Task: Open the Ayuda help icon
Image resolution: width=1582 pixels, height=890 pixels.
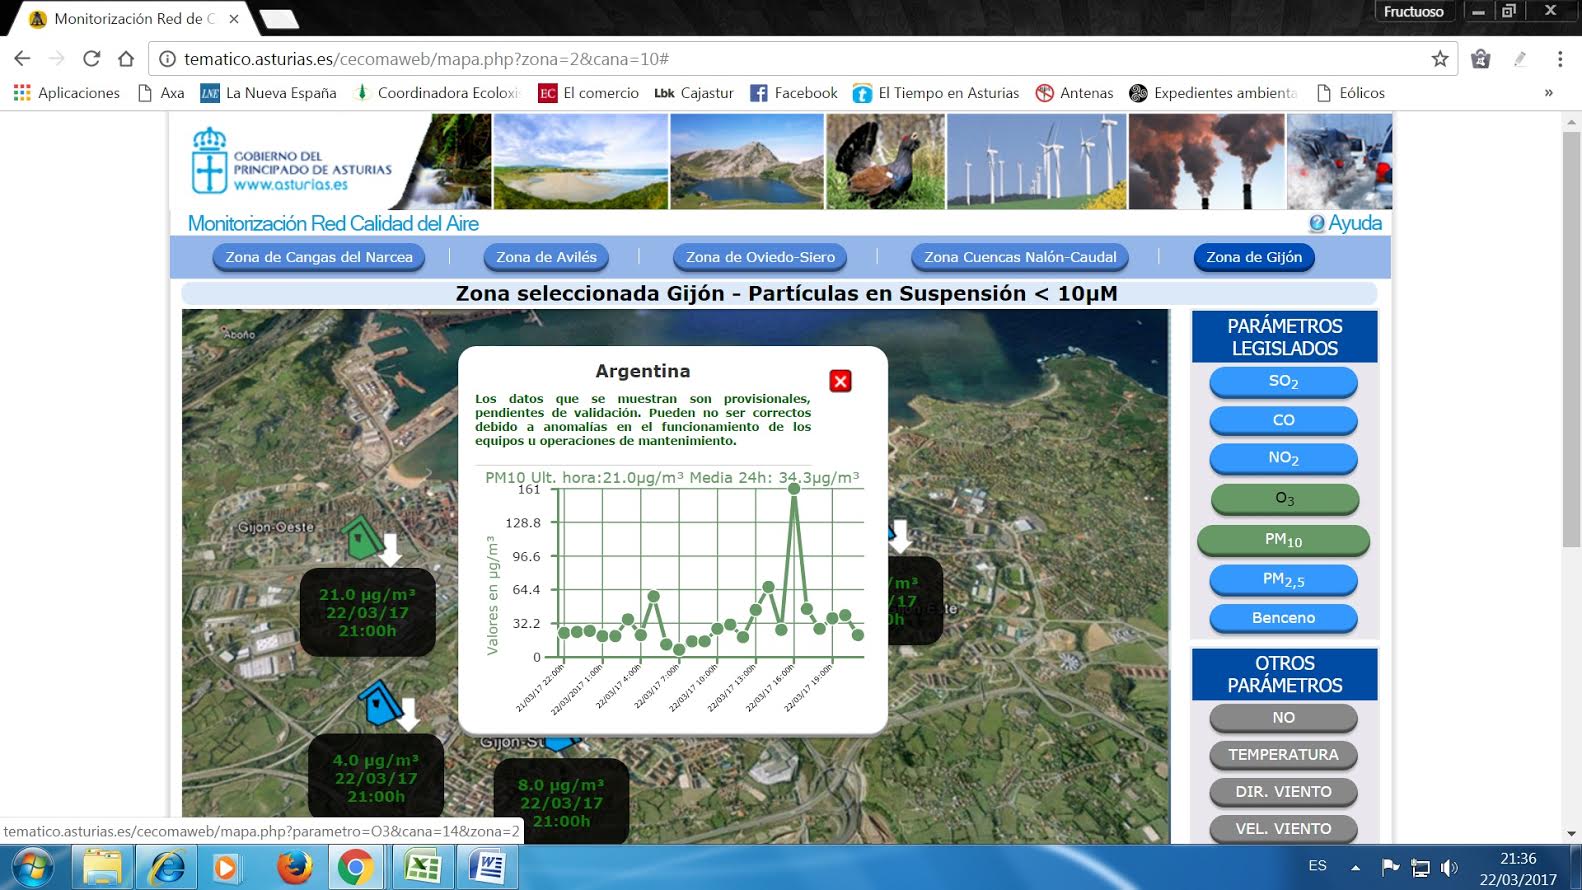Action: coord(1317,224)
